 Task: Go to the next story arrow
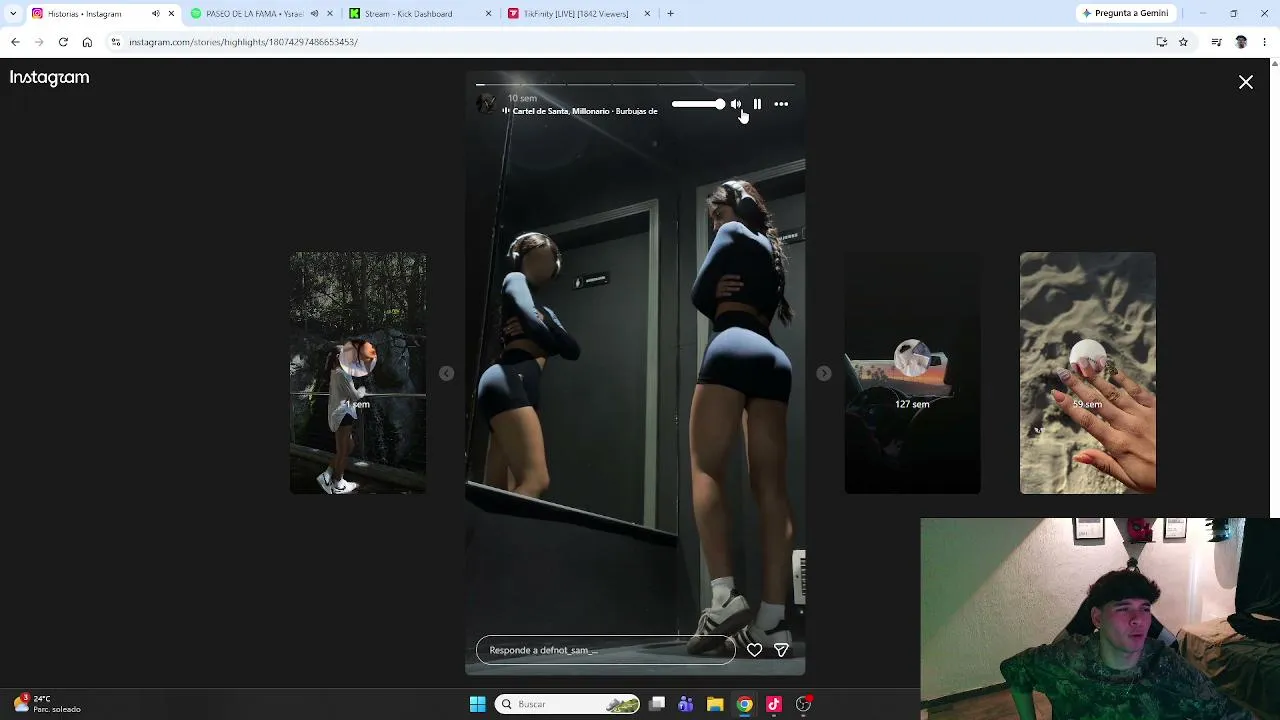(823, 373)
